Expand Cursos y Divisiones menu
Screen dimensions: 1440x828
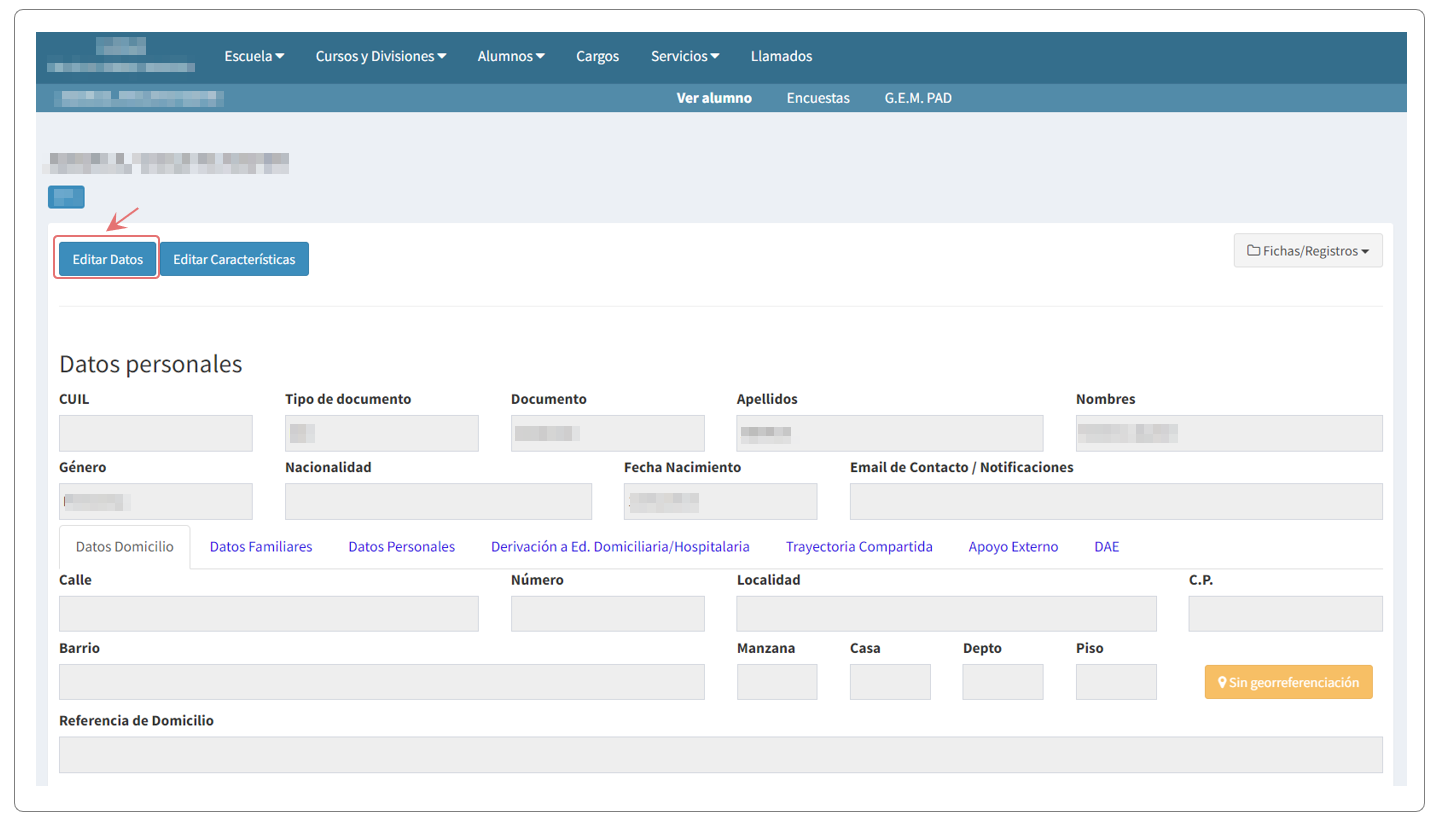point(381,56)
